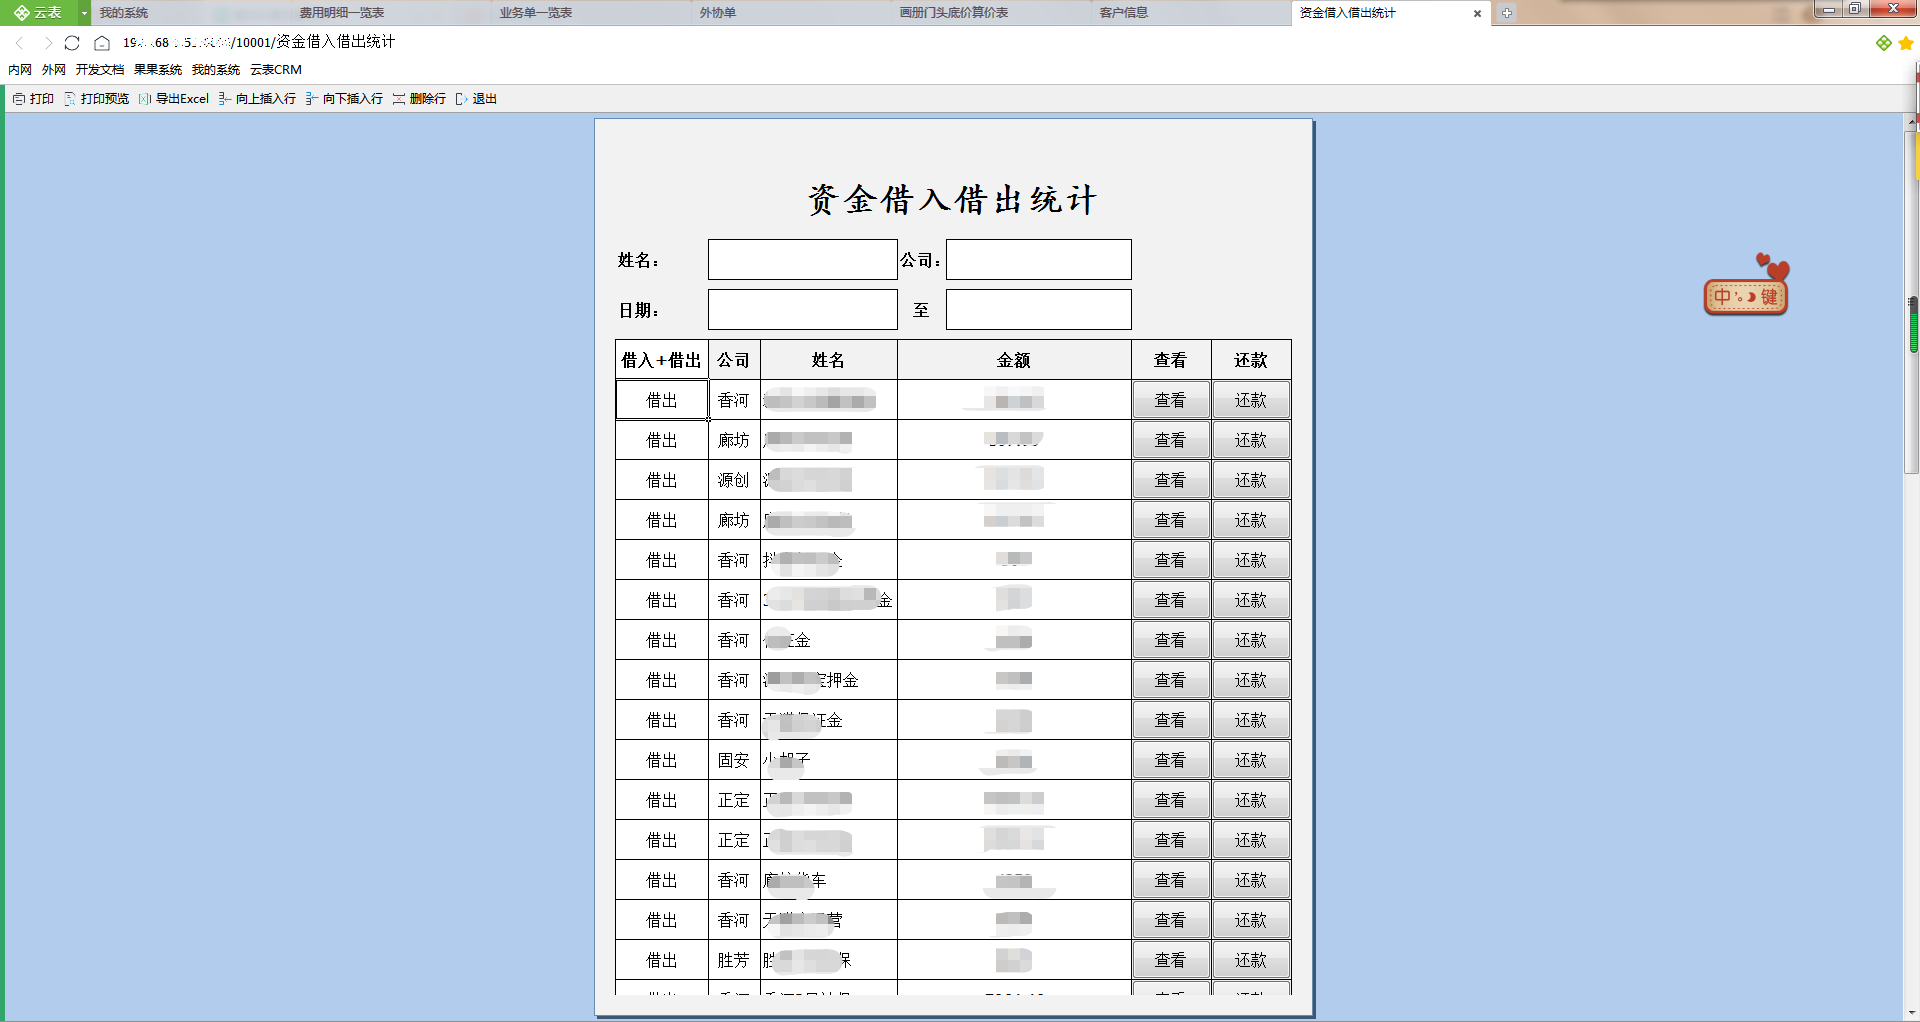Open the 果果系统 bookmark
This screenshot has height=1022, width=1920.
[x=158, y=70]
